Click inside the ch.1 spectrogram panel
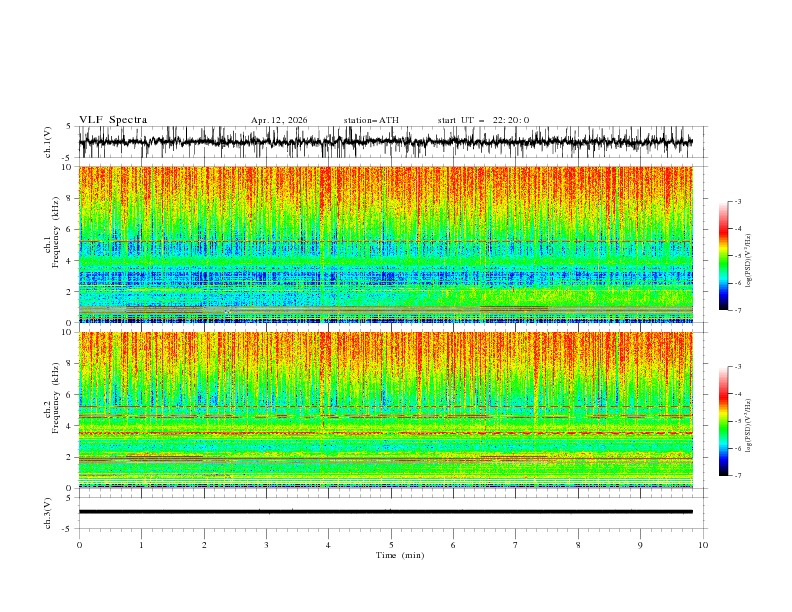This screenshot has height=612, width=792. pos(386,244)
